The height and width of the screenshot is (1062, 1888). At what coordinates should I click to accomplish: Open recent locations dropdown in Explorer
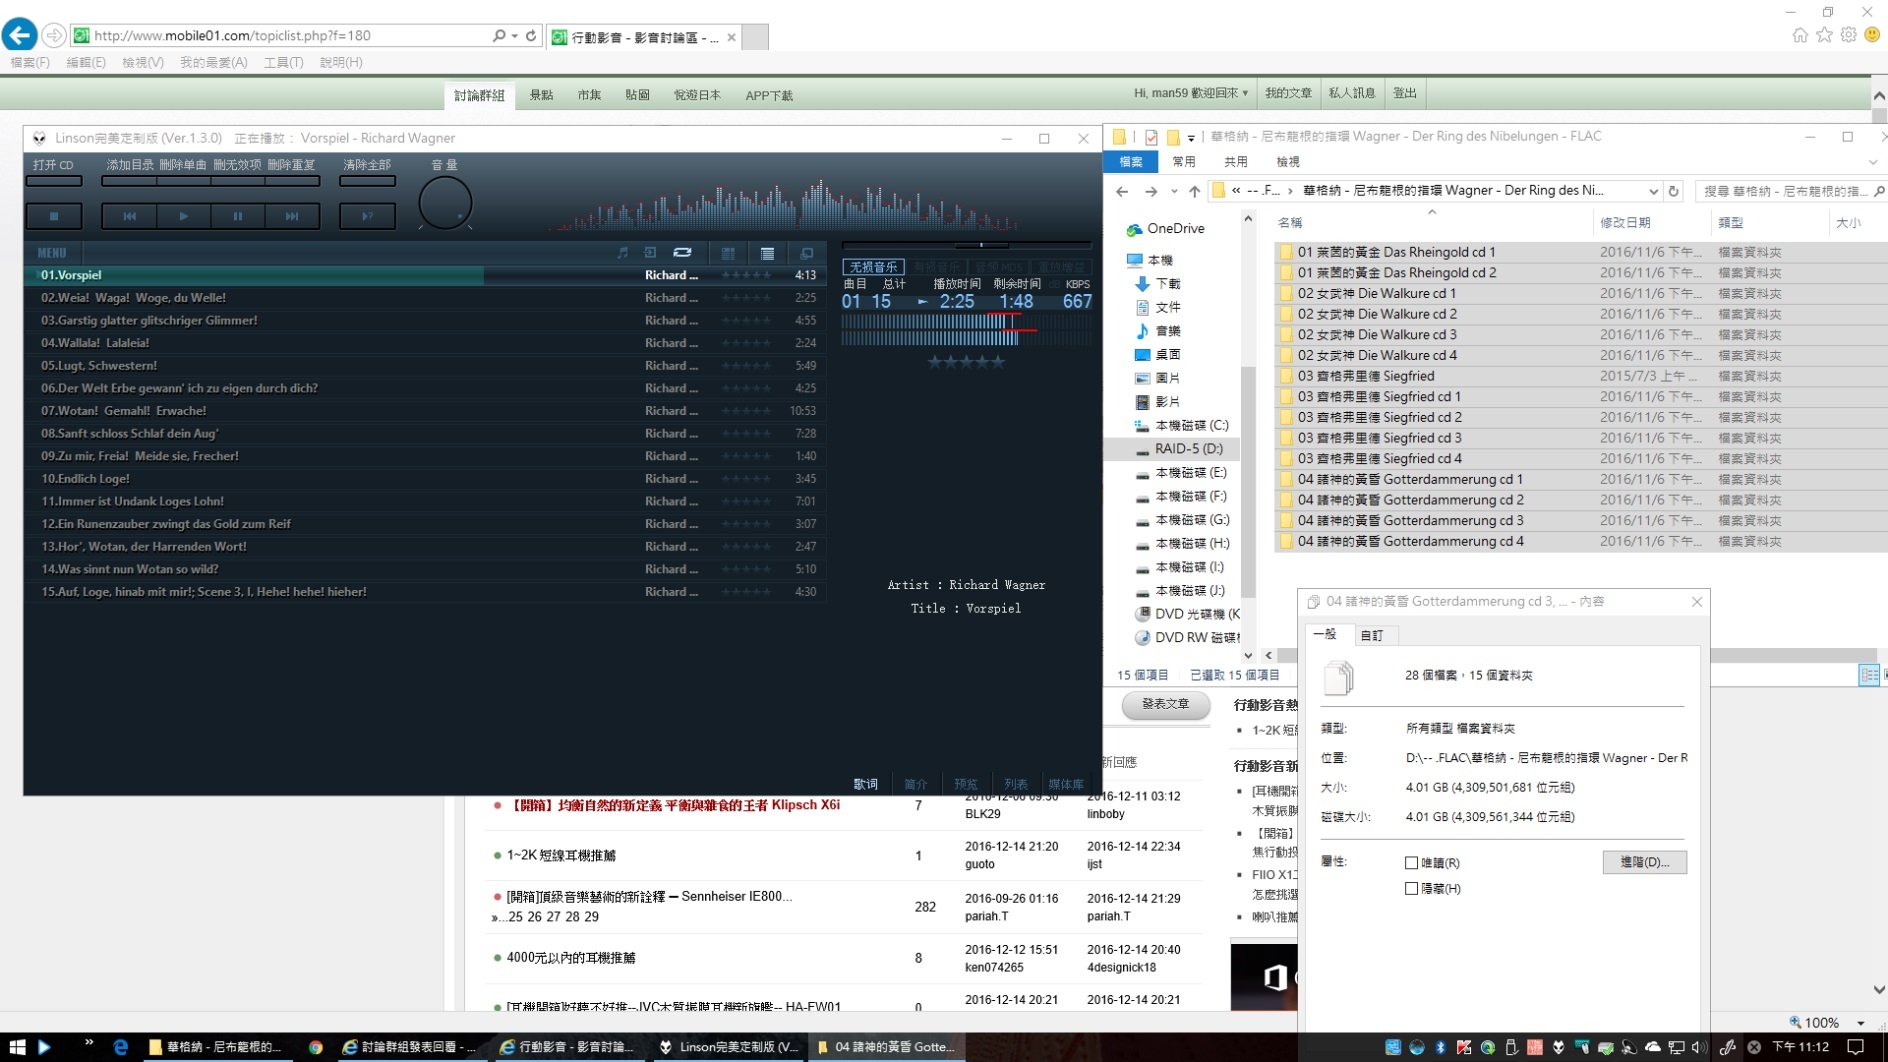1174,191
